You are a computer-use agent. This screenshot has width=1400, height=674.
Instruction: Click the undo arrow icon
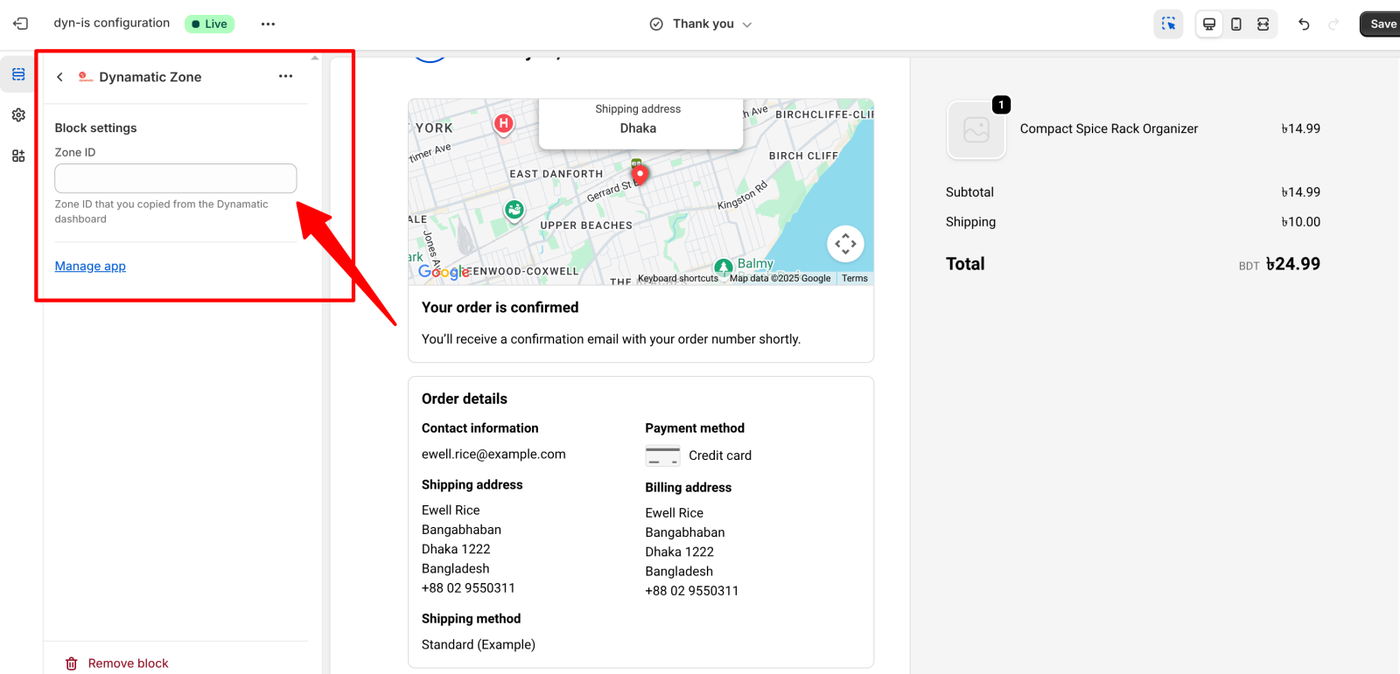click(x=1304, y=24)
